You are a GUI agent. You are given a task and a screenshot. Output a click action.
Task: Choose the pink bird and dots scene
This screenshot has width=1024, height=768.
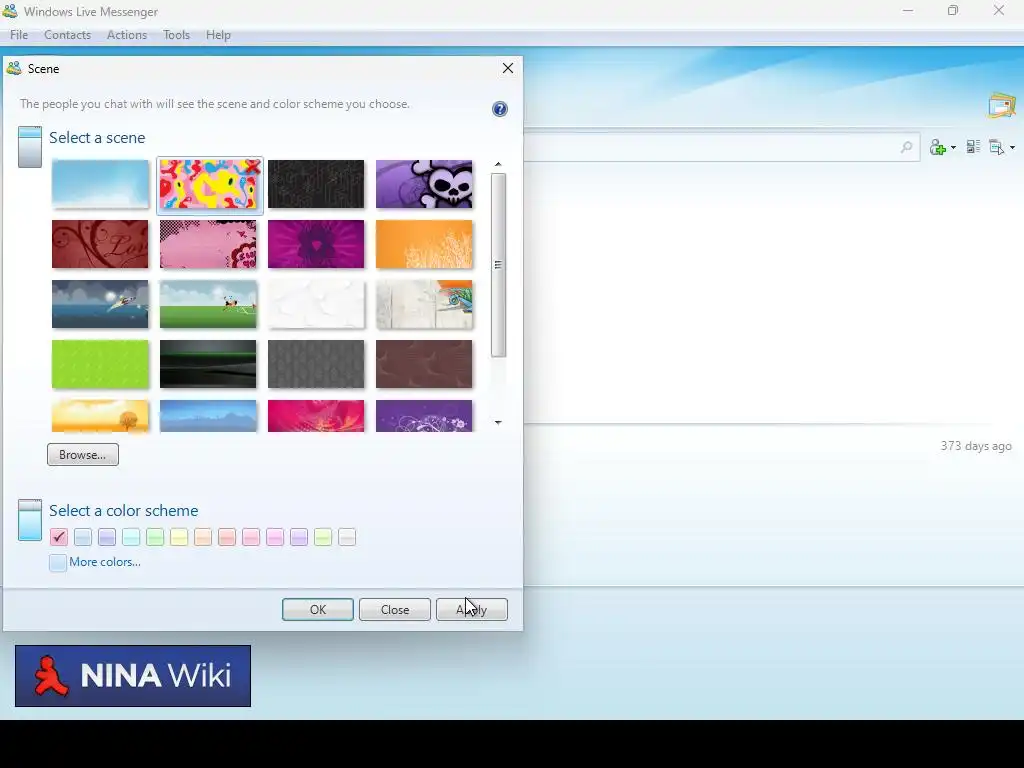point(208,244)
